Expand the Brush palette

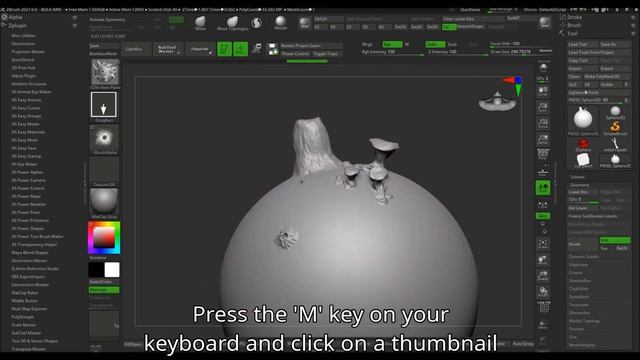574,25
